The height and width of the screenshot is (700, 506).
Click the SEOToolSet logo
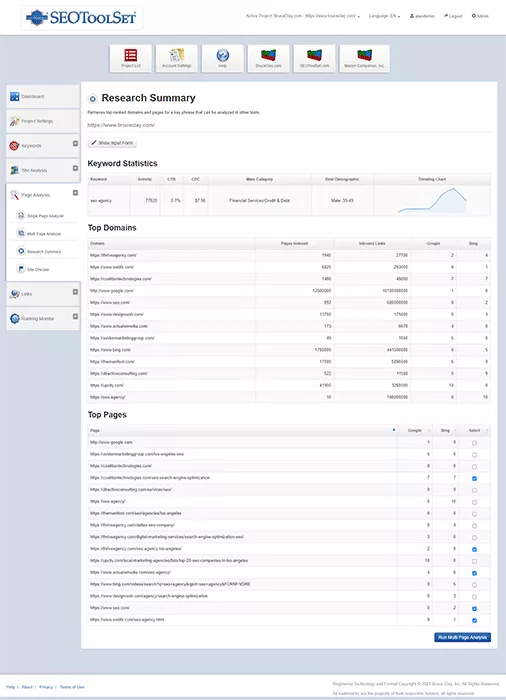tap(81, 18)
